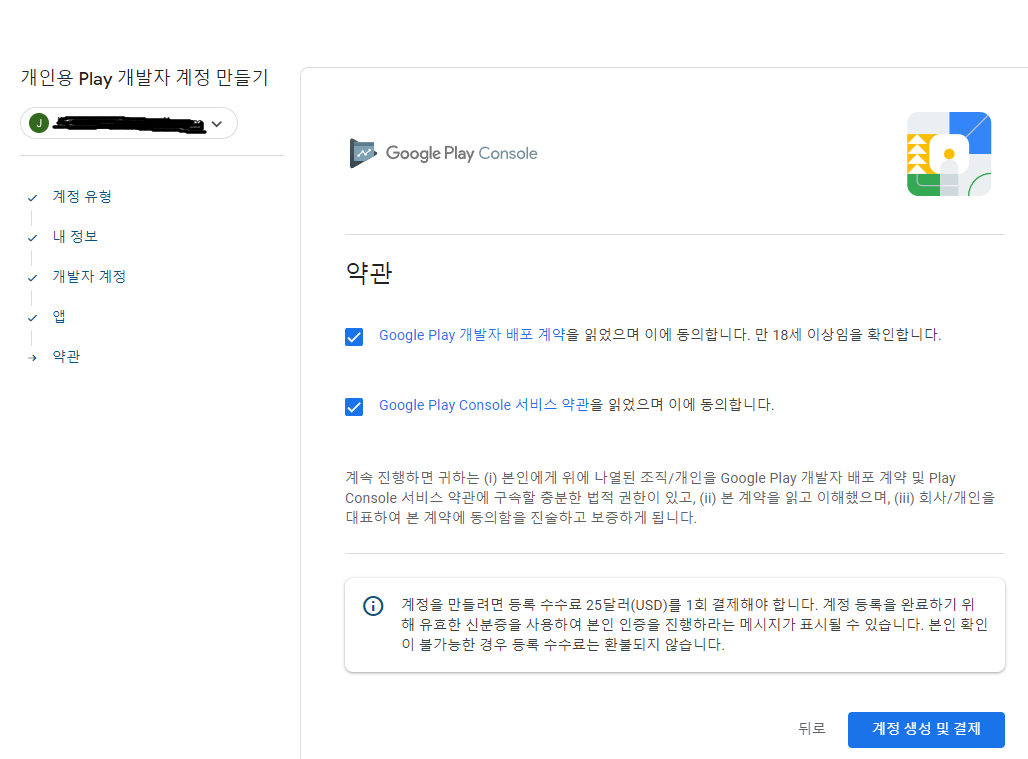Click the checkmark icon beside 앱

click(x=32, y=317)
